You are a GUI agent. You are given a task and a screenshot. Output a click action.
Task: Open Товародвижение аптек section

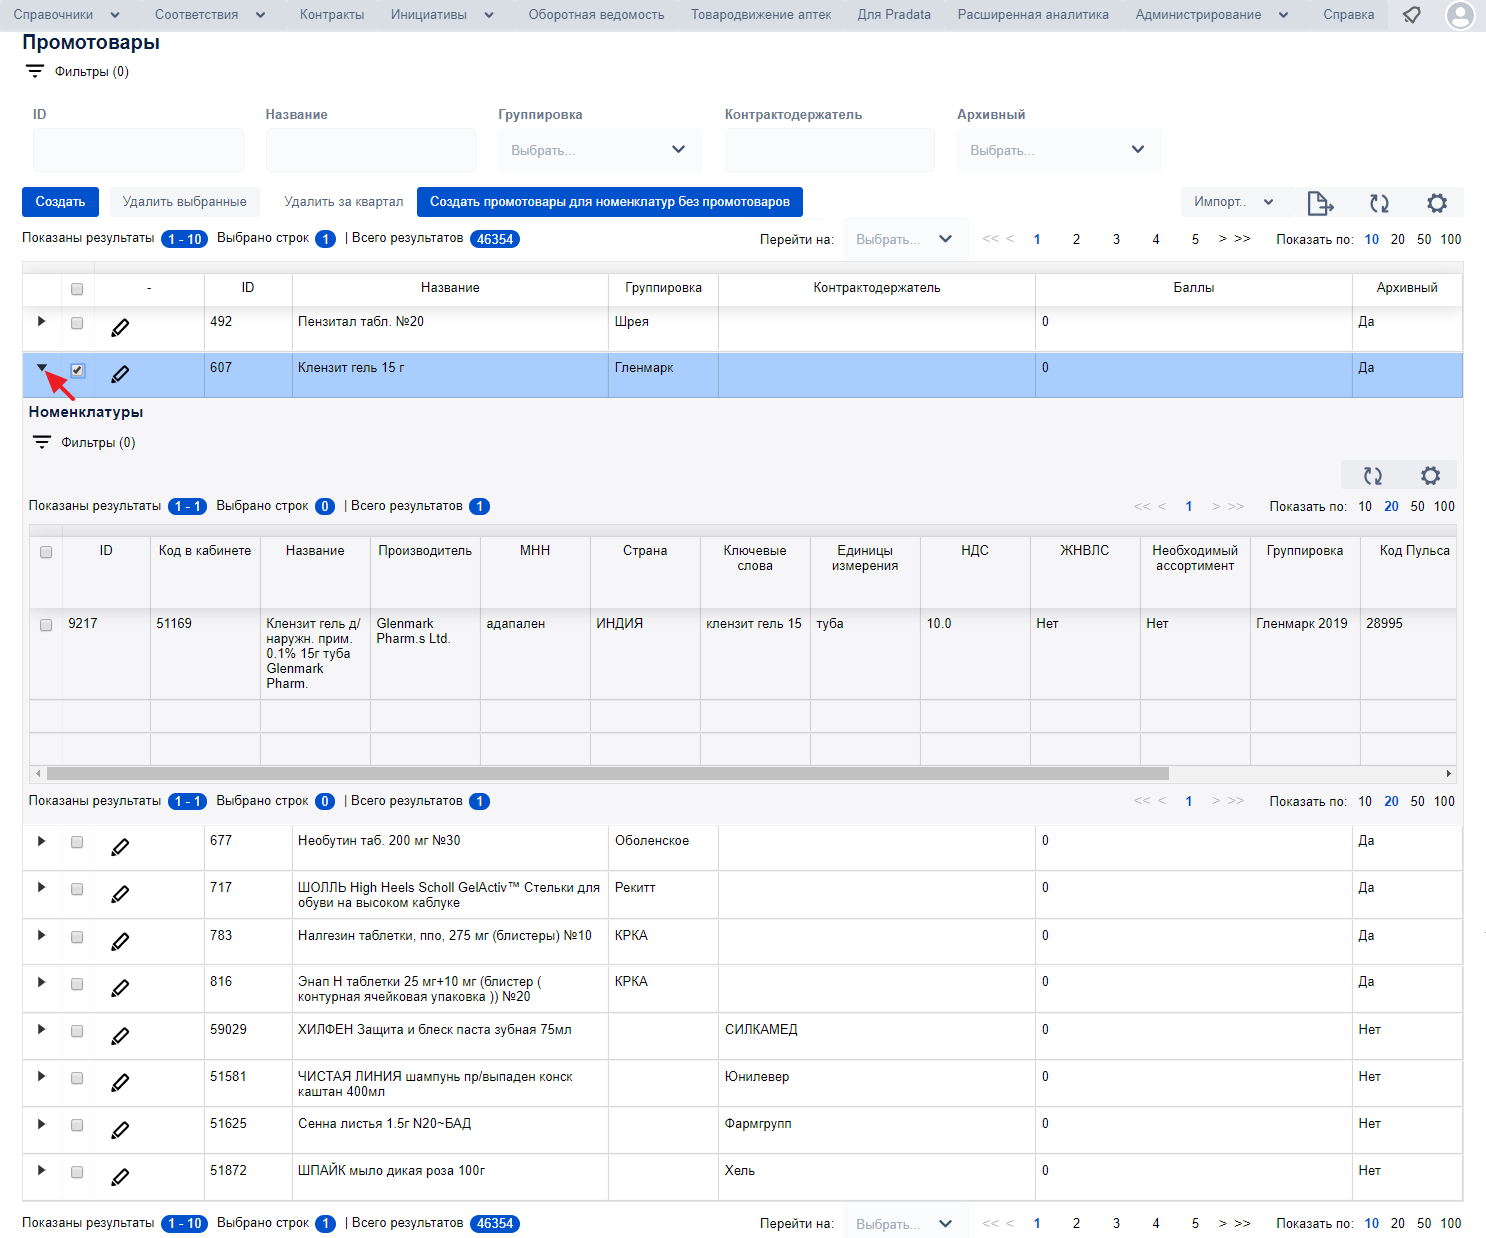761,15
